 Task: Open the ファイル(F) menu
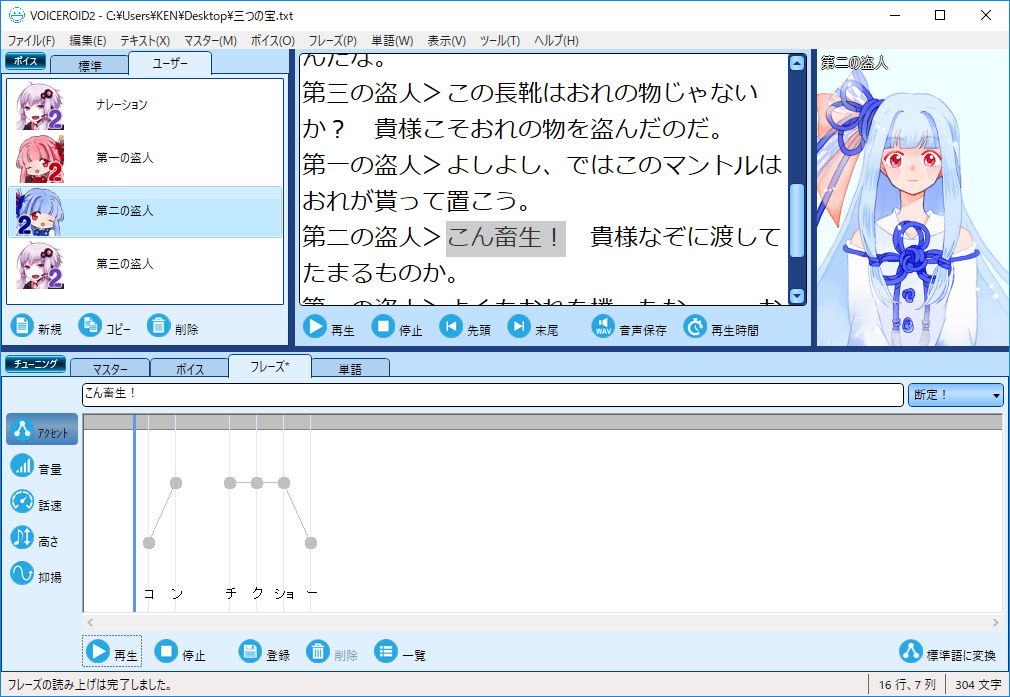click(x=32, y=41)
